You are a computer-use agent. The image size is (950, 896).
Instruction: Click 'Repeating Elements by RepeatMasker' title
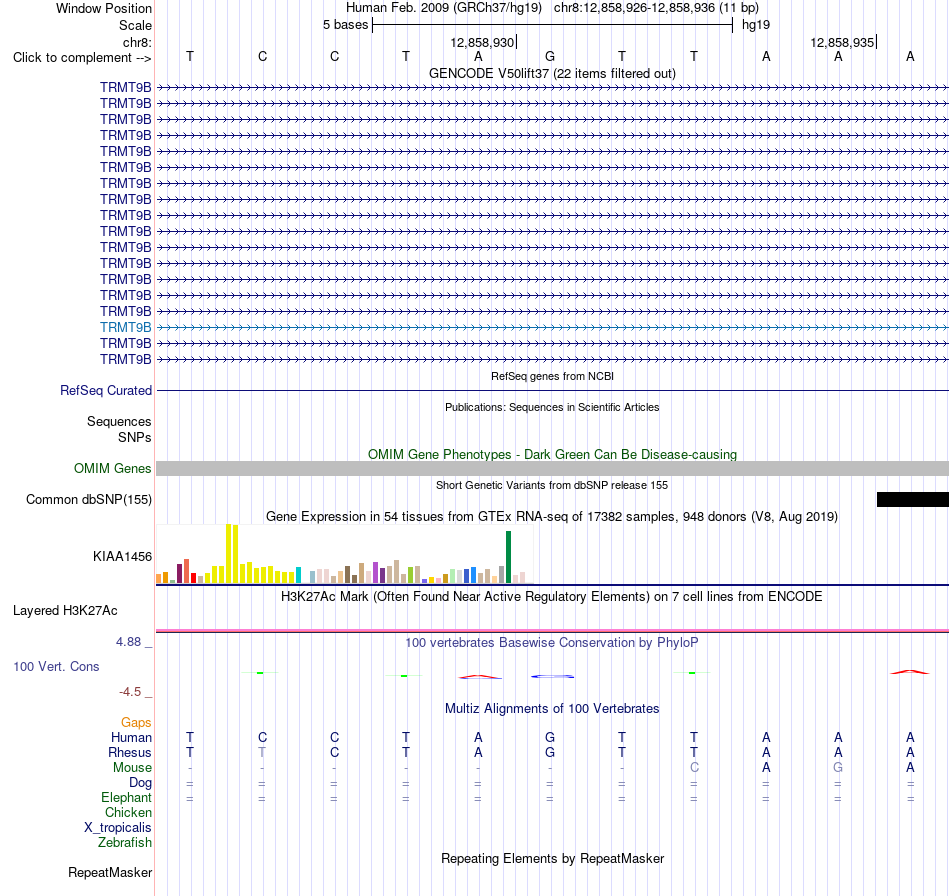tap(552, 858)
